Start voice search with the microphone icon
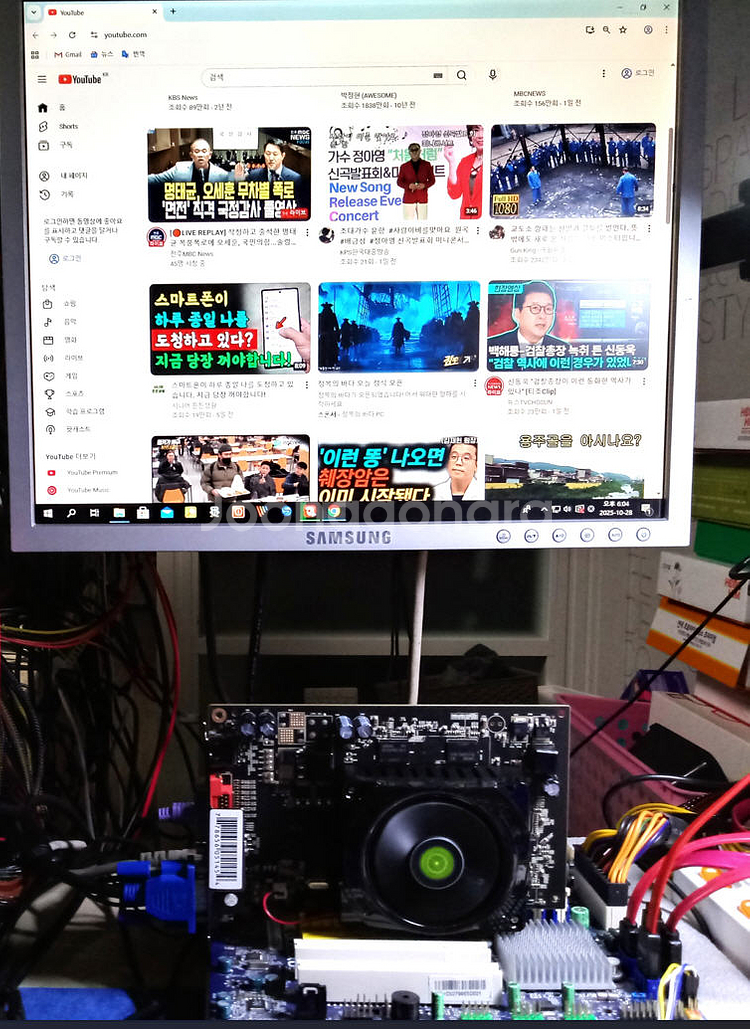 coord(493,75)
